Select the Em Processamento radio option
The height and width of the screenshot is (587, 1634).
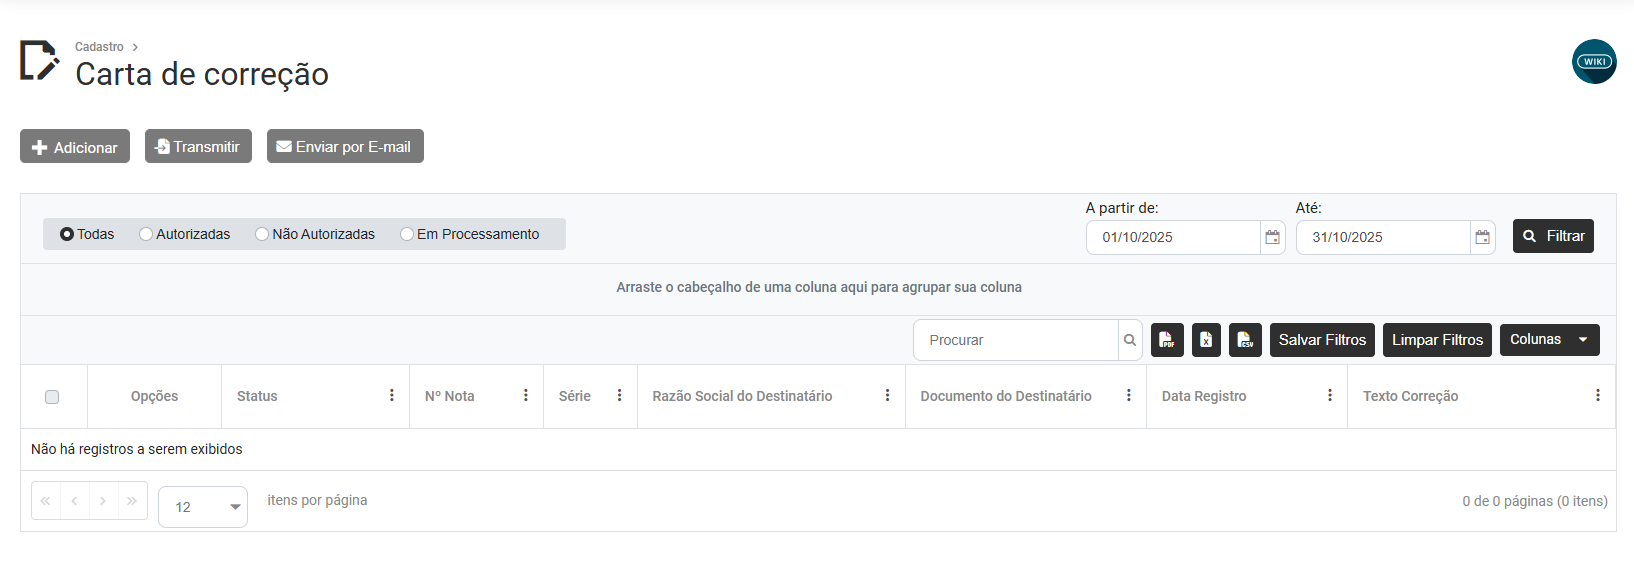(407, 234)
